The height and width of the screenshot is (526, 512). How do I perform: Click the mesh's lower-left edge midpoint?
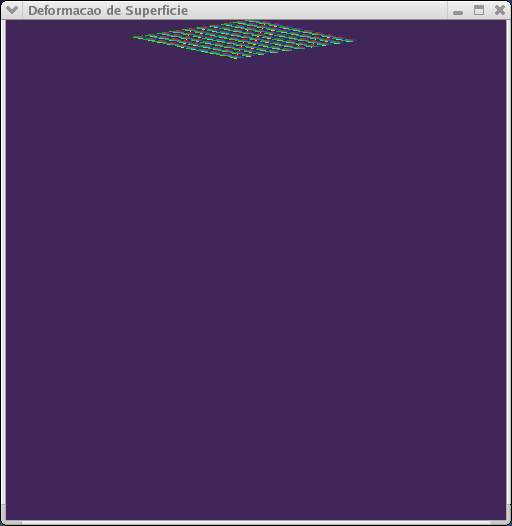pyautogui.click(x=185, y=48)
